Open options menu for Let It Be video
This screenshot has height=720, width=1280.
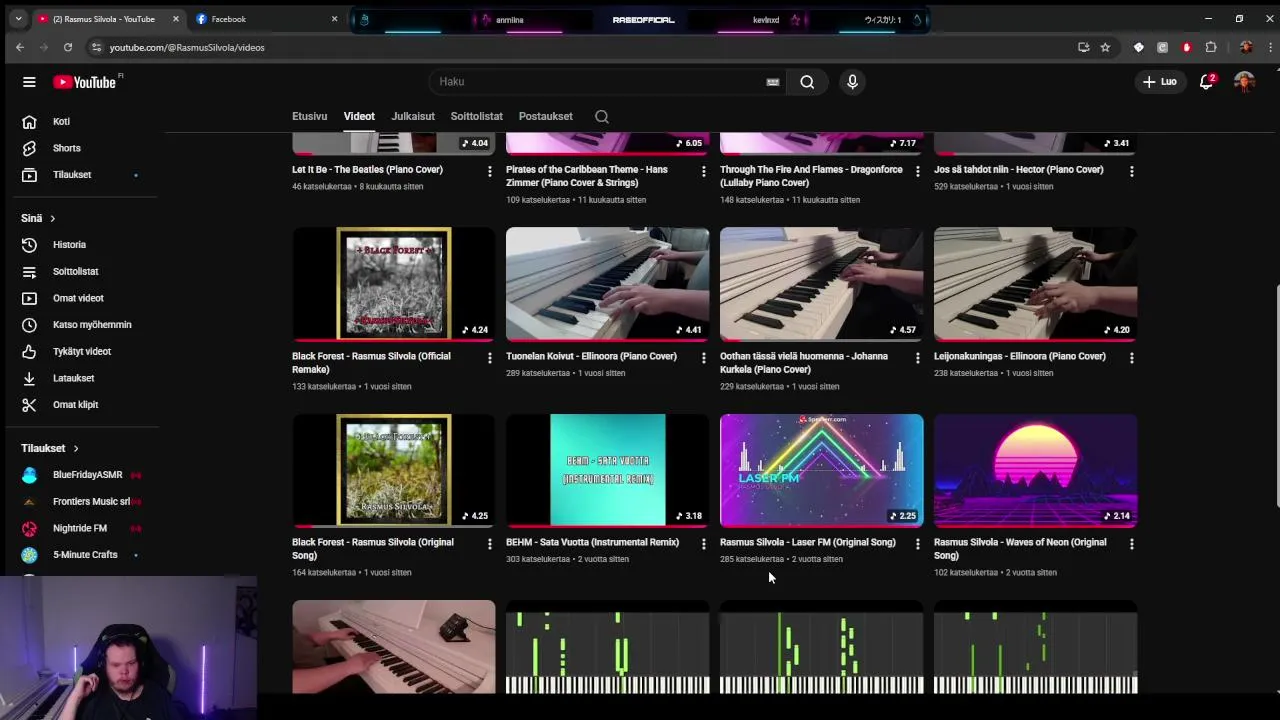coord(489,171)
